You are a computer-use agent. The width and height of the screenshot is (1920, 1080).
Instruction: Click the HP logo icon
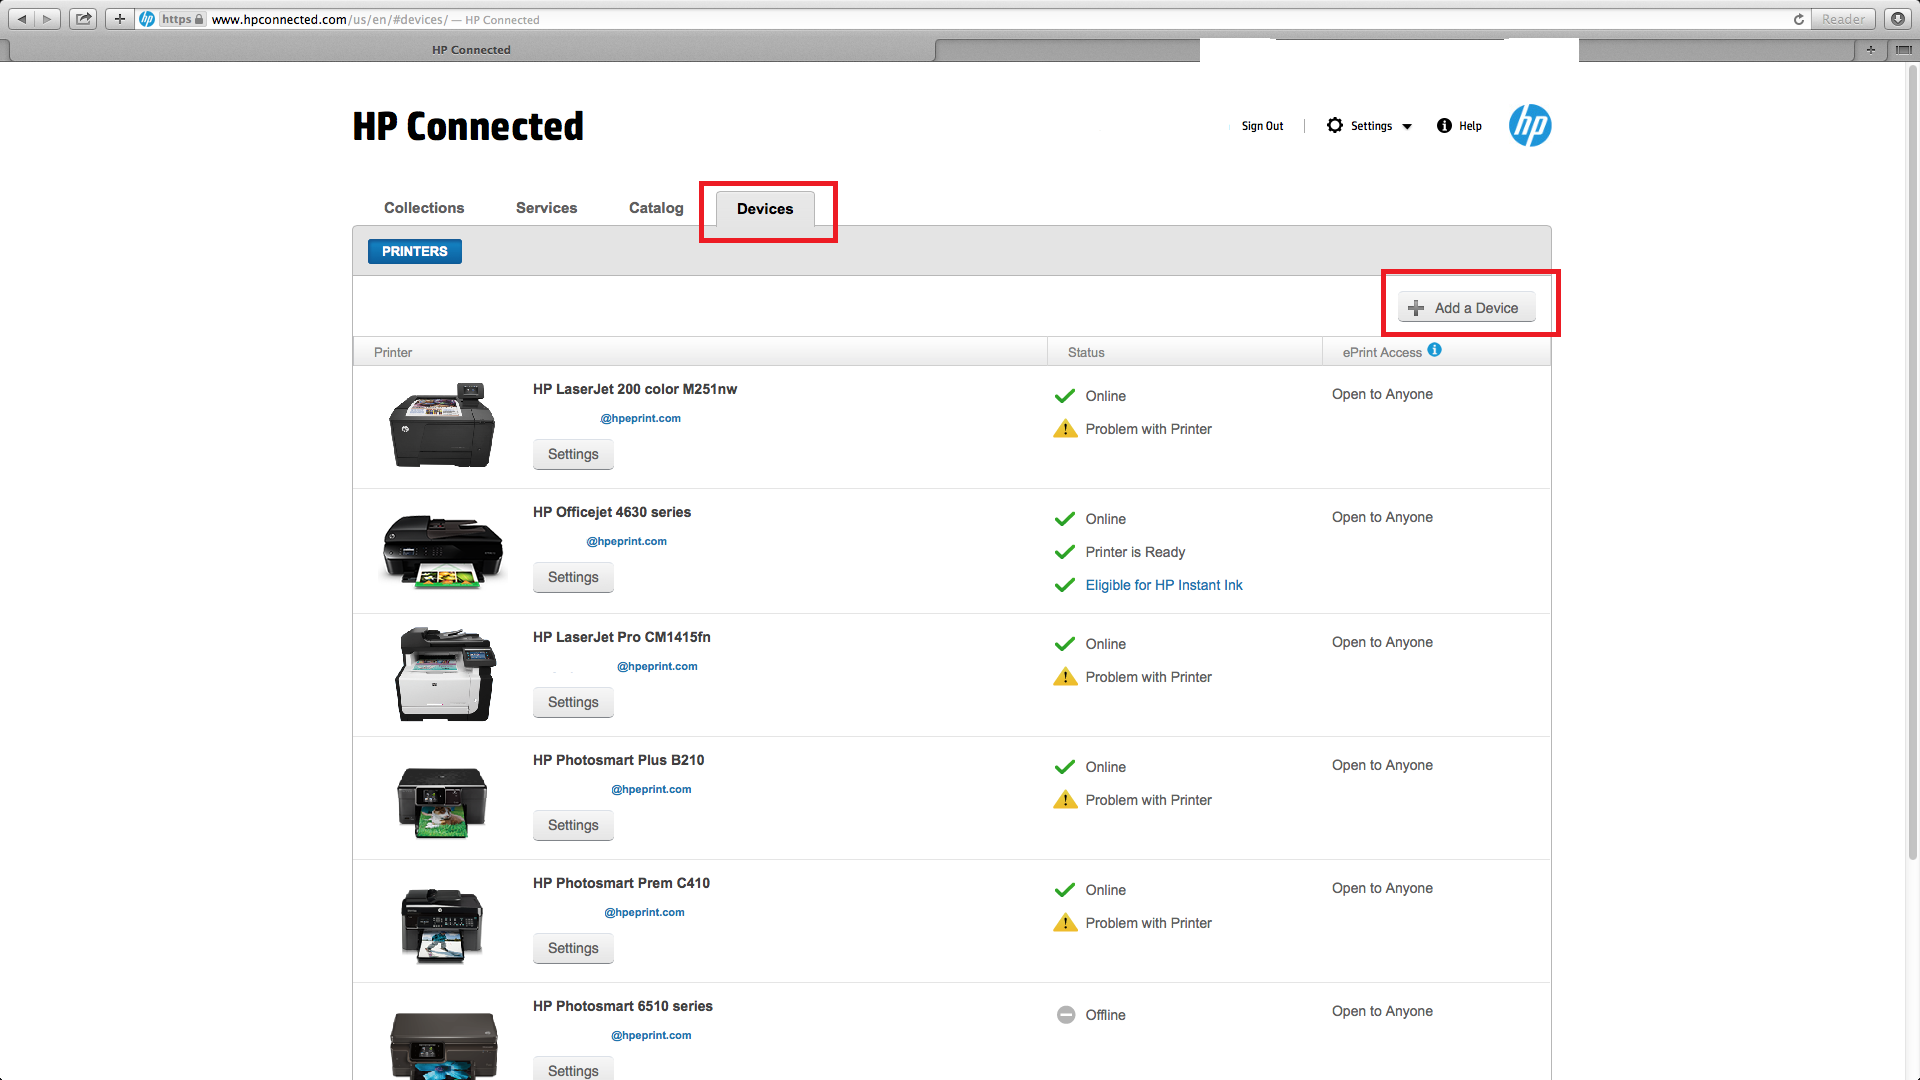click(1529, 126)
